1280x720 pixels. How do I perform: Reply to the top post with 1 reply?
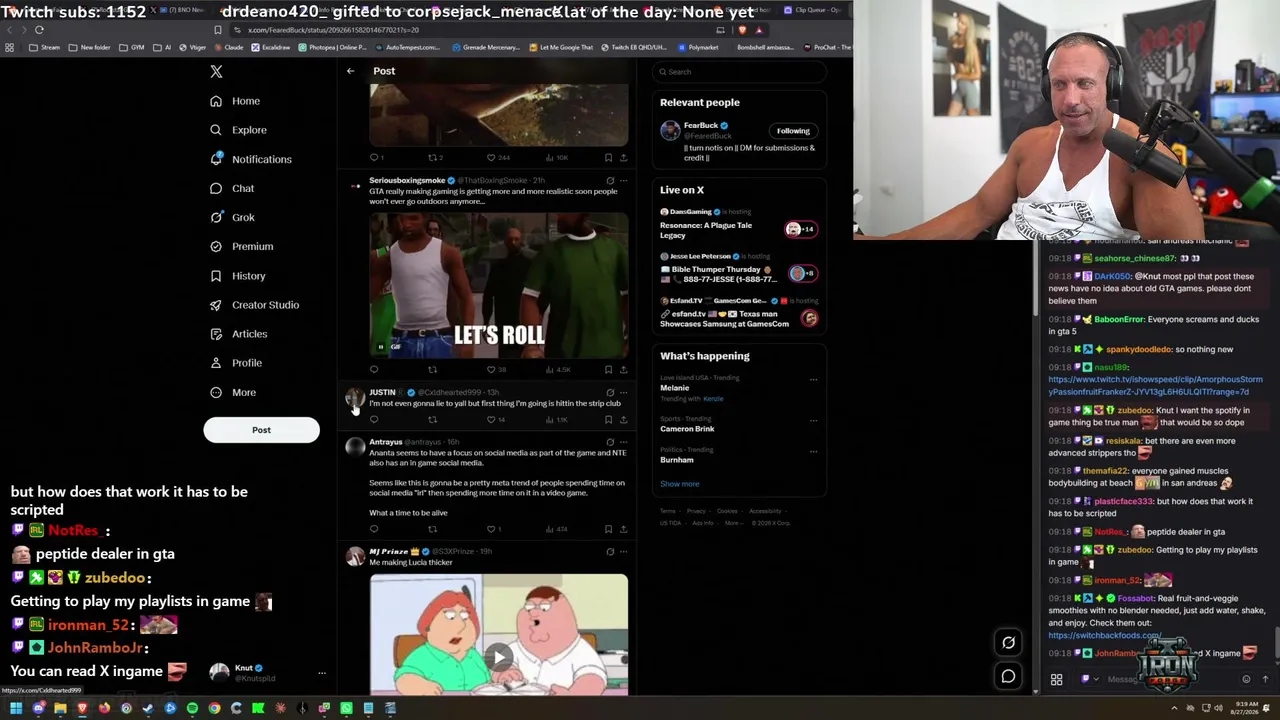(x=374, y=157)
